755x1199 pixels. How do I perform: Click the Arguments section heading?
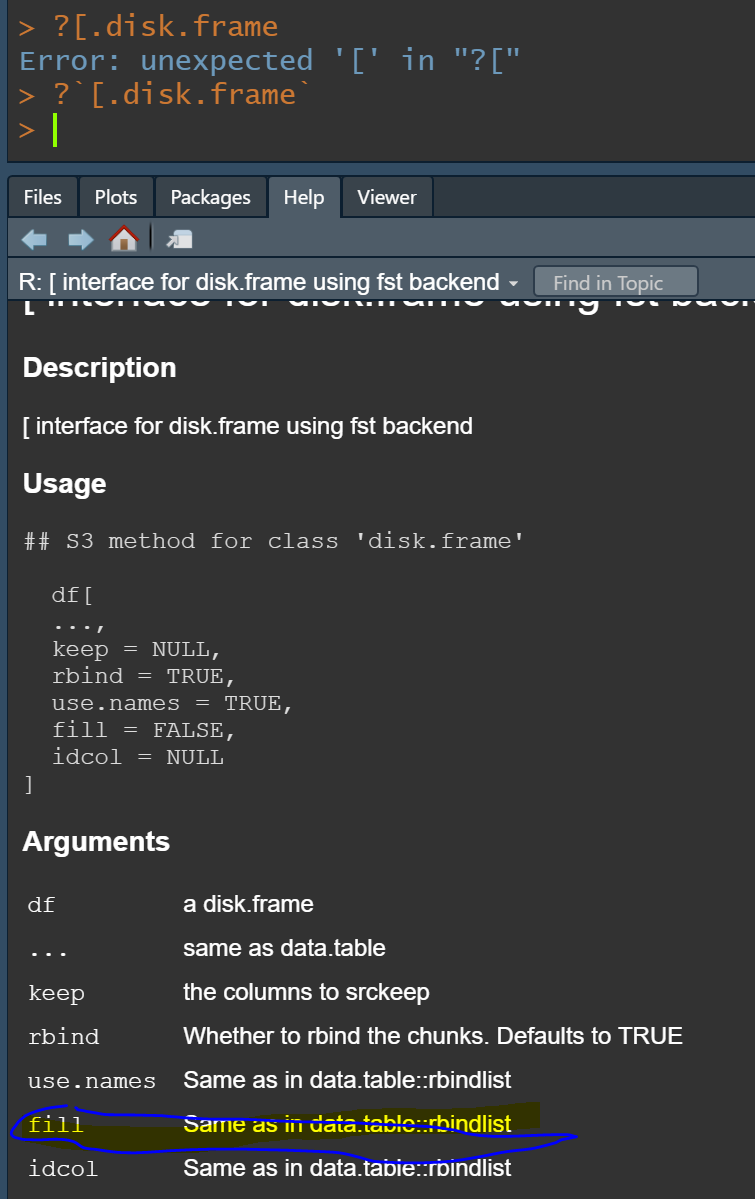point(96,841)
